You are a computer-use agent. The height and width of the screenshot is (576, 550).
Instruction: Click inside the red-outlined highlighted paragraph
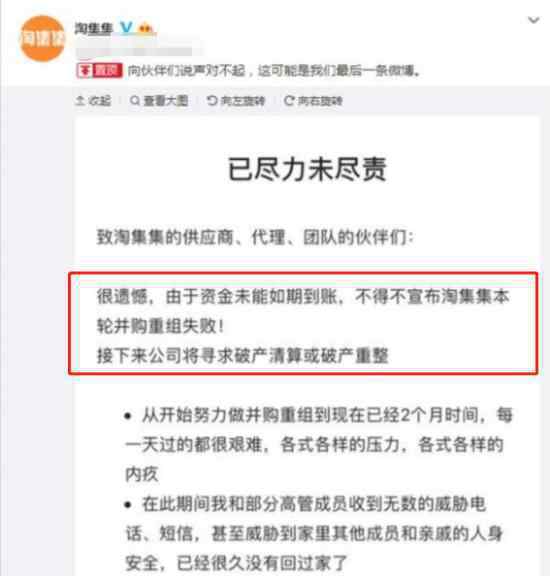click(303, 323)
